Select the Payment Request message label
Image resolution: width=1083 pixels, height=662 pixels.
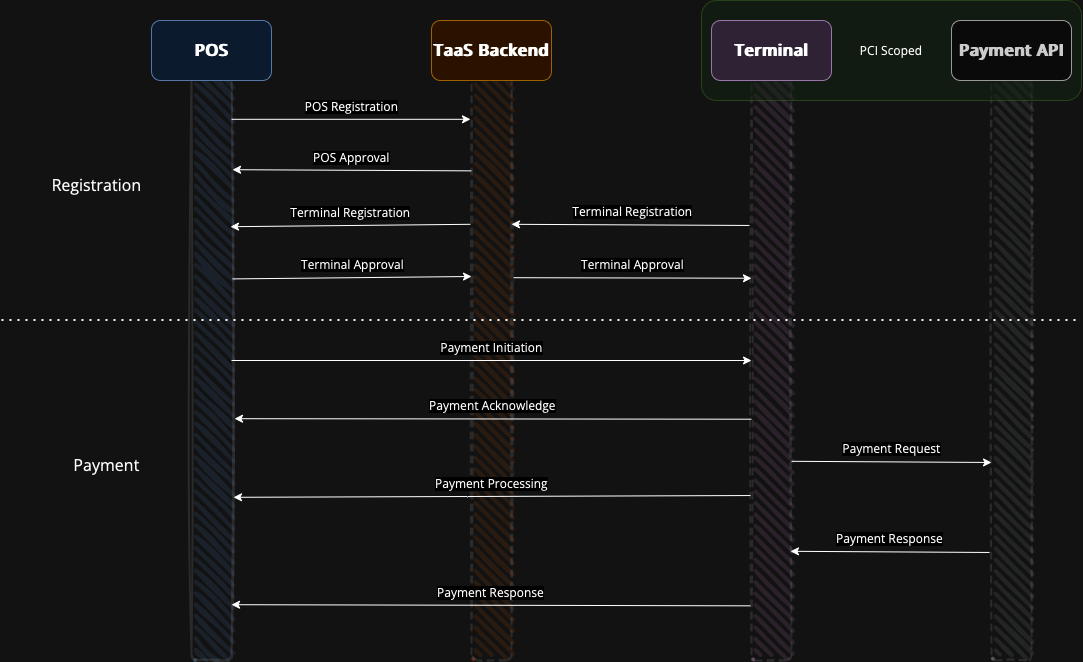pyautogui.click(x=891, y=449)
